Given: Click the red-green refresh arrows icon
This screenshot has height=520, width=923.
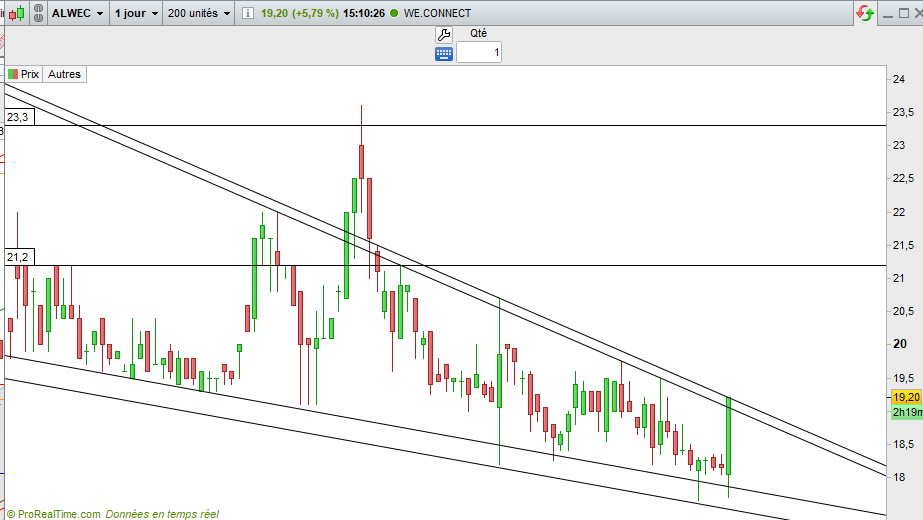Looking at the screenshot, I should (865, 13).
